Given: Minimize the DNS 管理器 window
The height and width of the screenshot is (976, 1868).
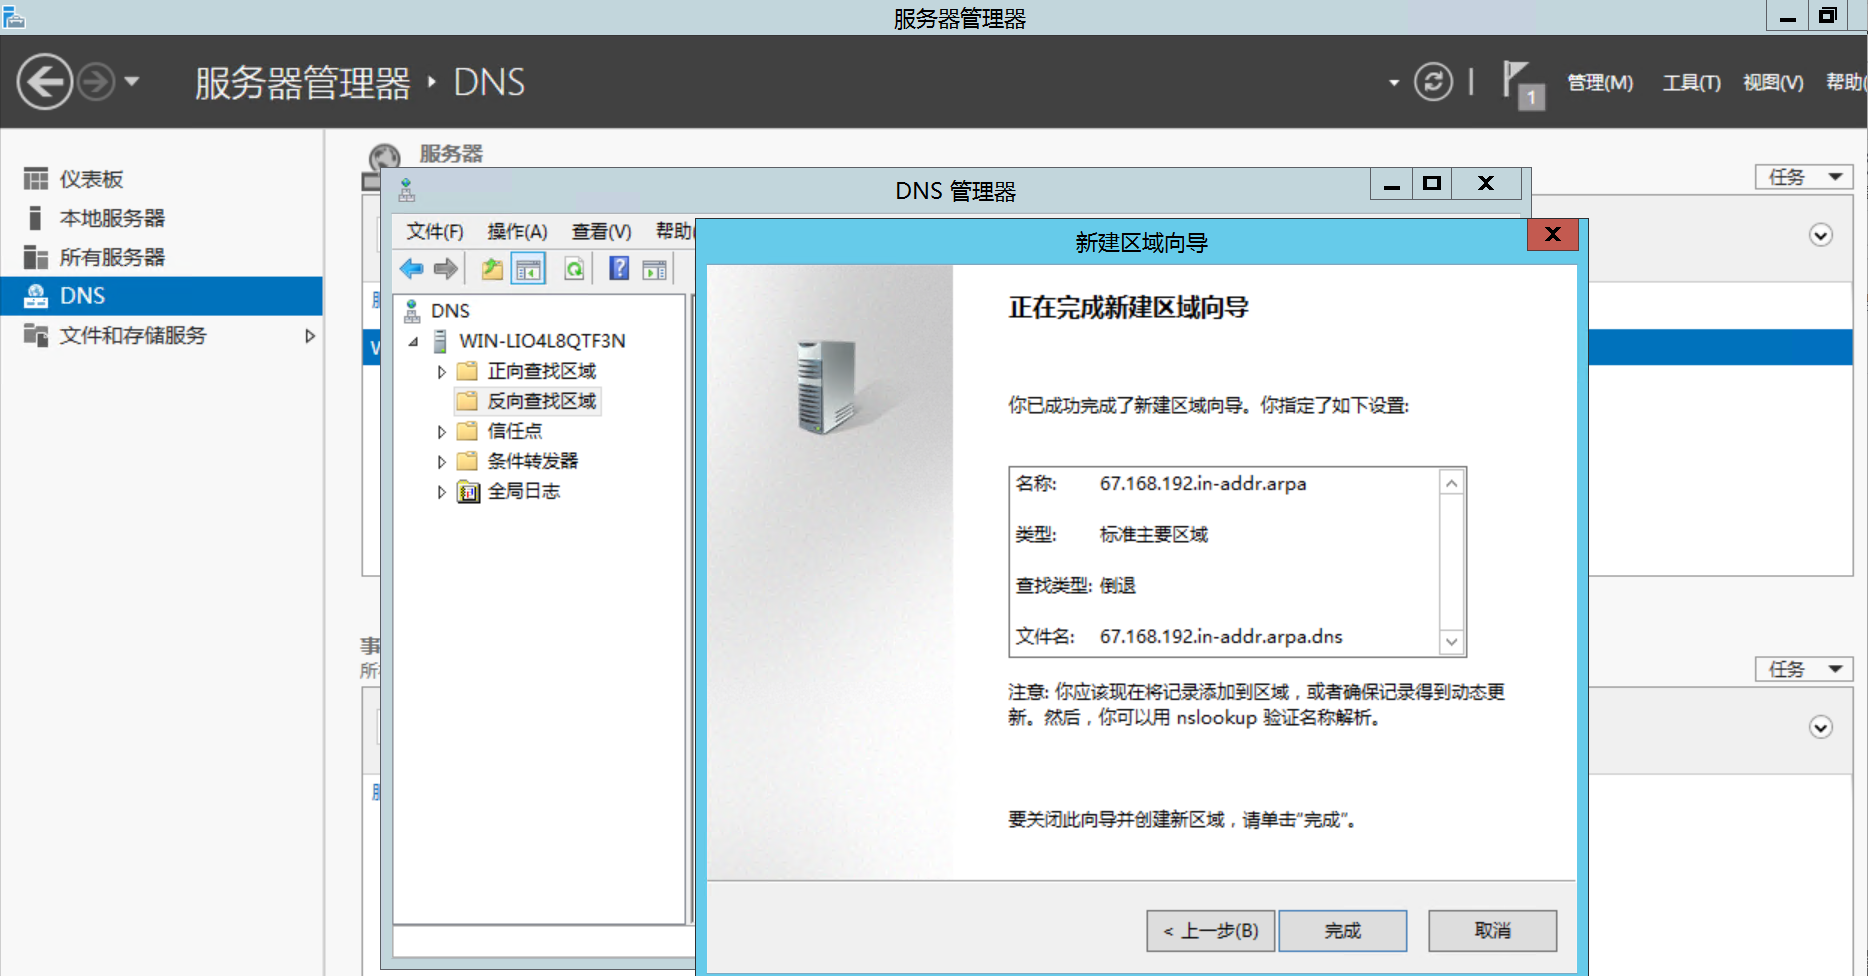Looking at the screenshot, I should 1391,184.
